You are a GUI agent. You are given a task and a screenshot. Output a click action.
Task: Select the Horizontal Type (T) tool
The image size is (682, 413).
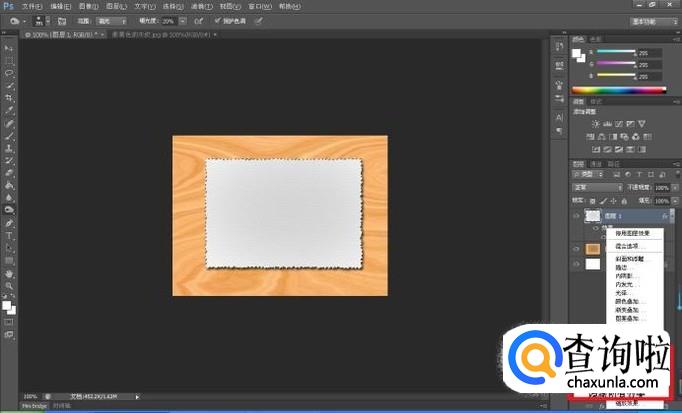(10, 235)
